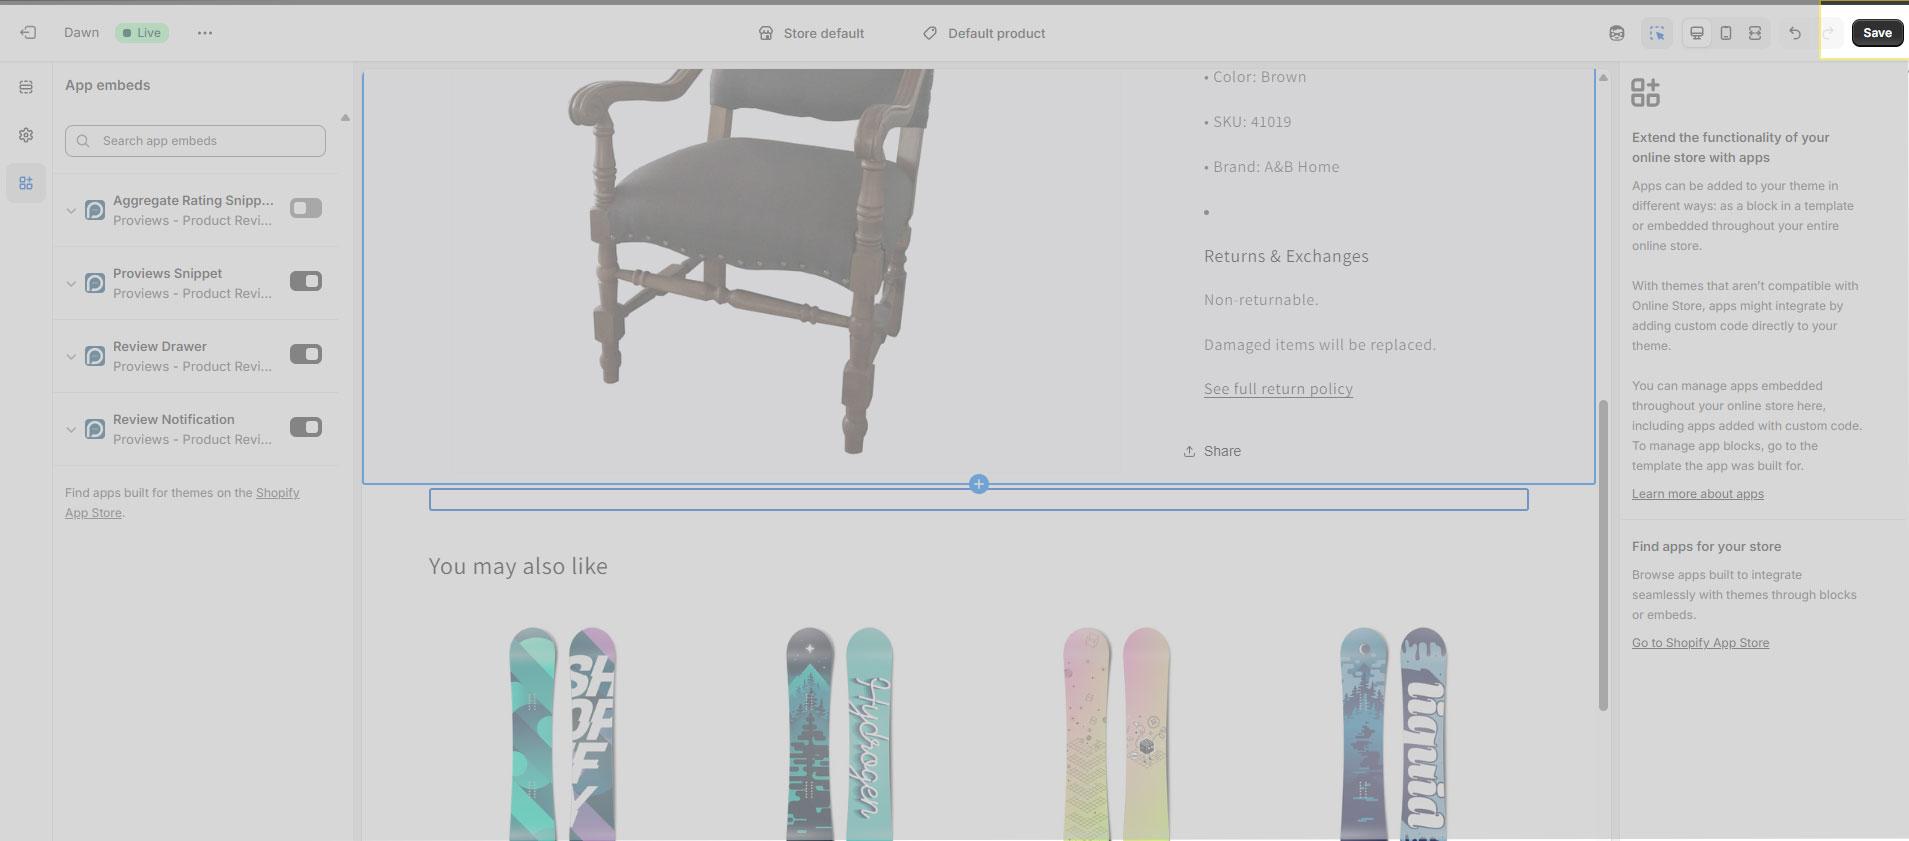Screen dimensions: 1909x841
Task: Toggle the inspector selection tool
Action: 1657,33
